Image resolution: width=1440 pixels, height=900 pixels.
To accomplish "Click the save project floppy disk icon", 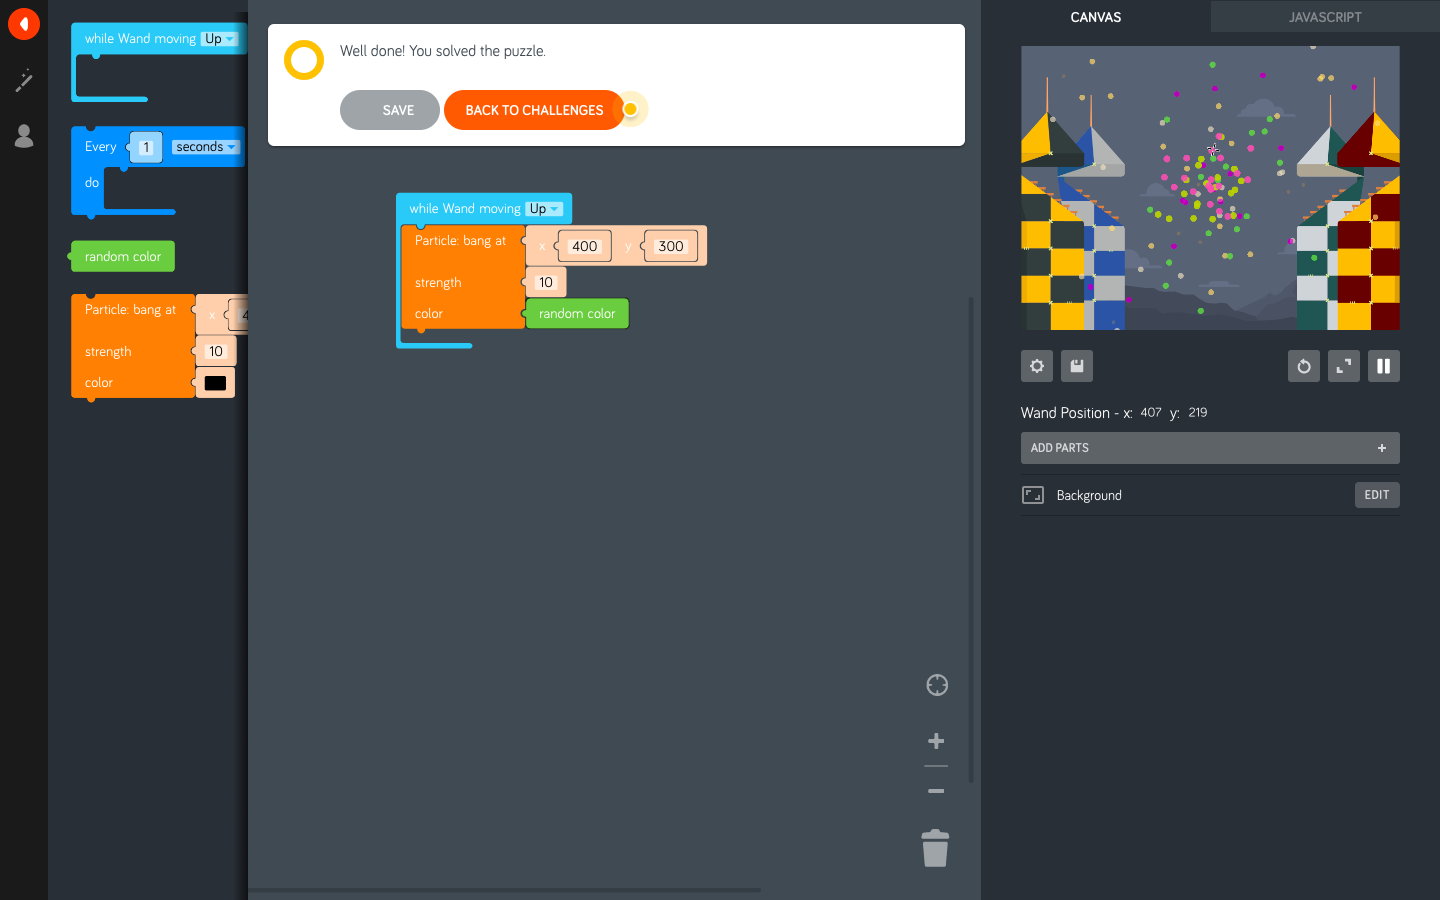I will [1076, 366].
